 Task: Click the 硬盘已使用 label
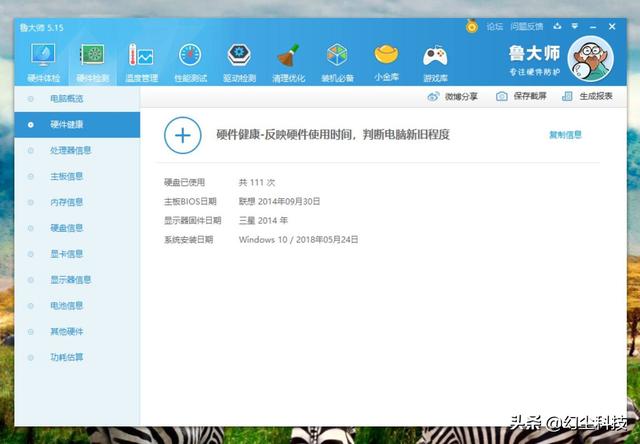184,182
